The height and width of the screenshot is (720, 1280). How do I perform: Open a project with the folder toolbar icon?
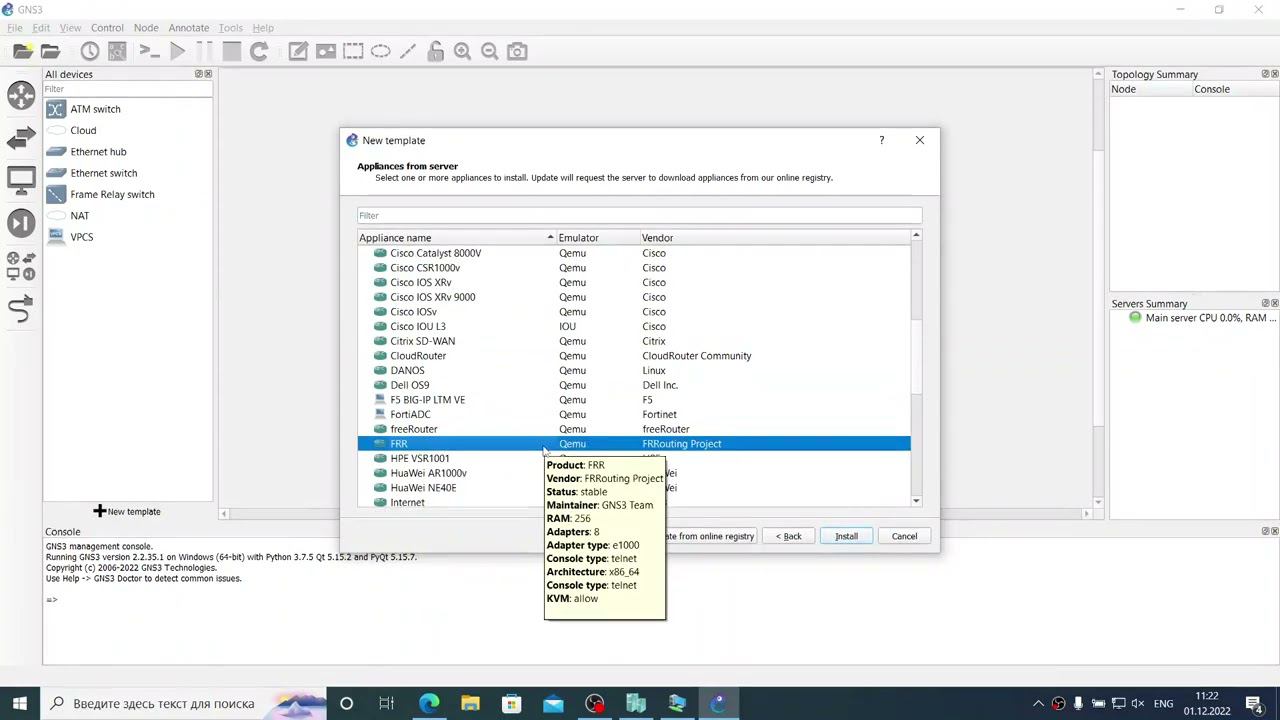50,51
